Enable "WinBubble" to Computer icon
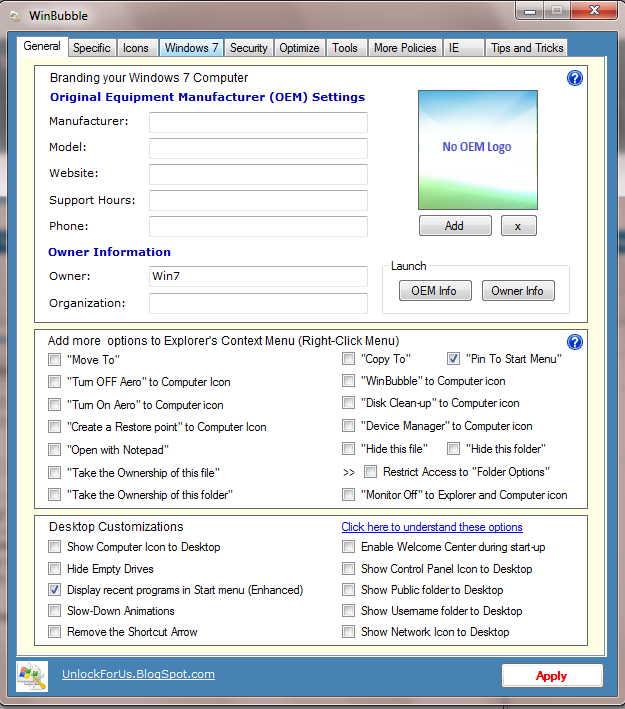 (348, 381)
